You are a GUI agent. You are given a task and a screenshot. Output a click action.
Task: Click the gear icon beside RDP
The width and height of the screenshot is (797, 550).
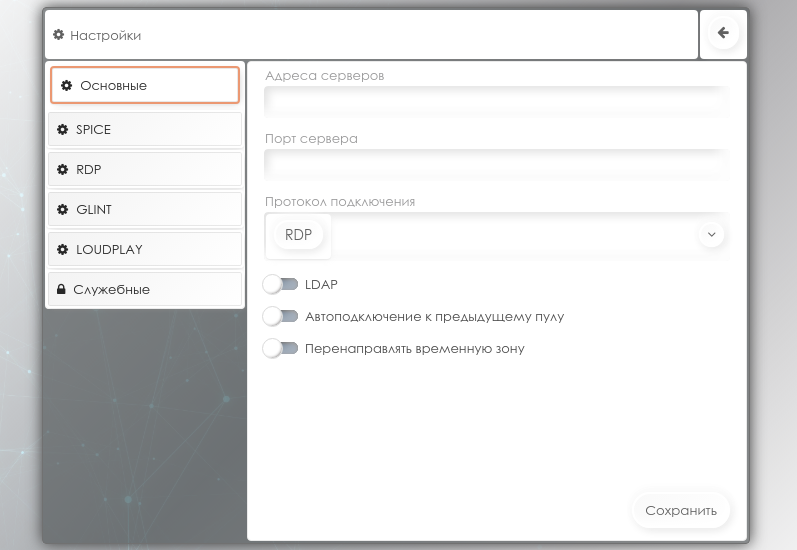click(x=62, y=170)
